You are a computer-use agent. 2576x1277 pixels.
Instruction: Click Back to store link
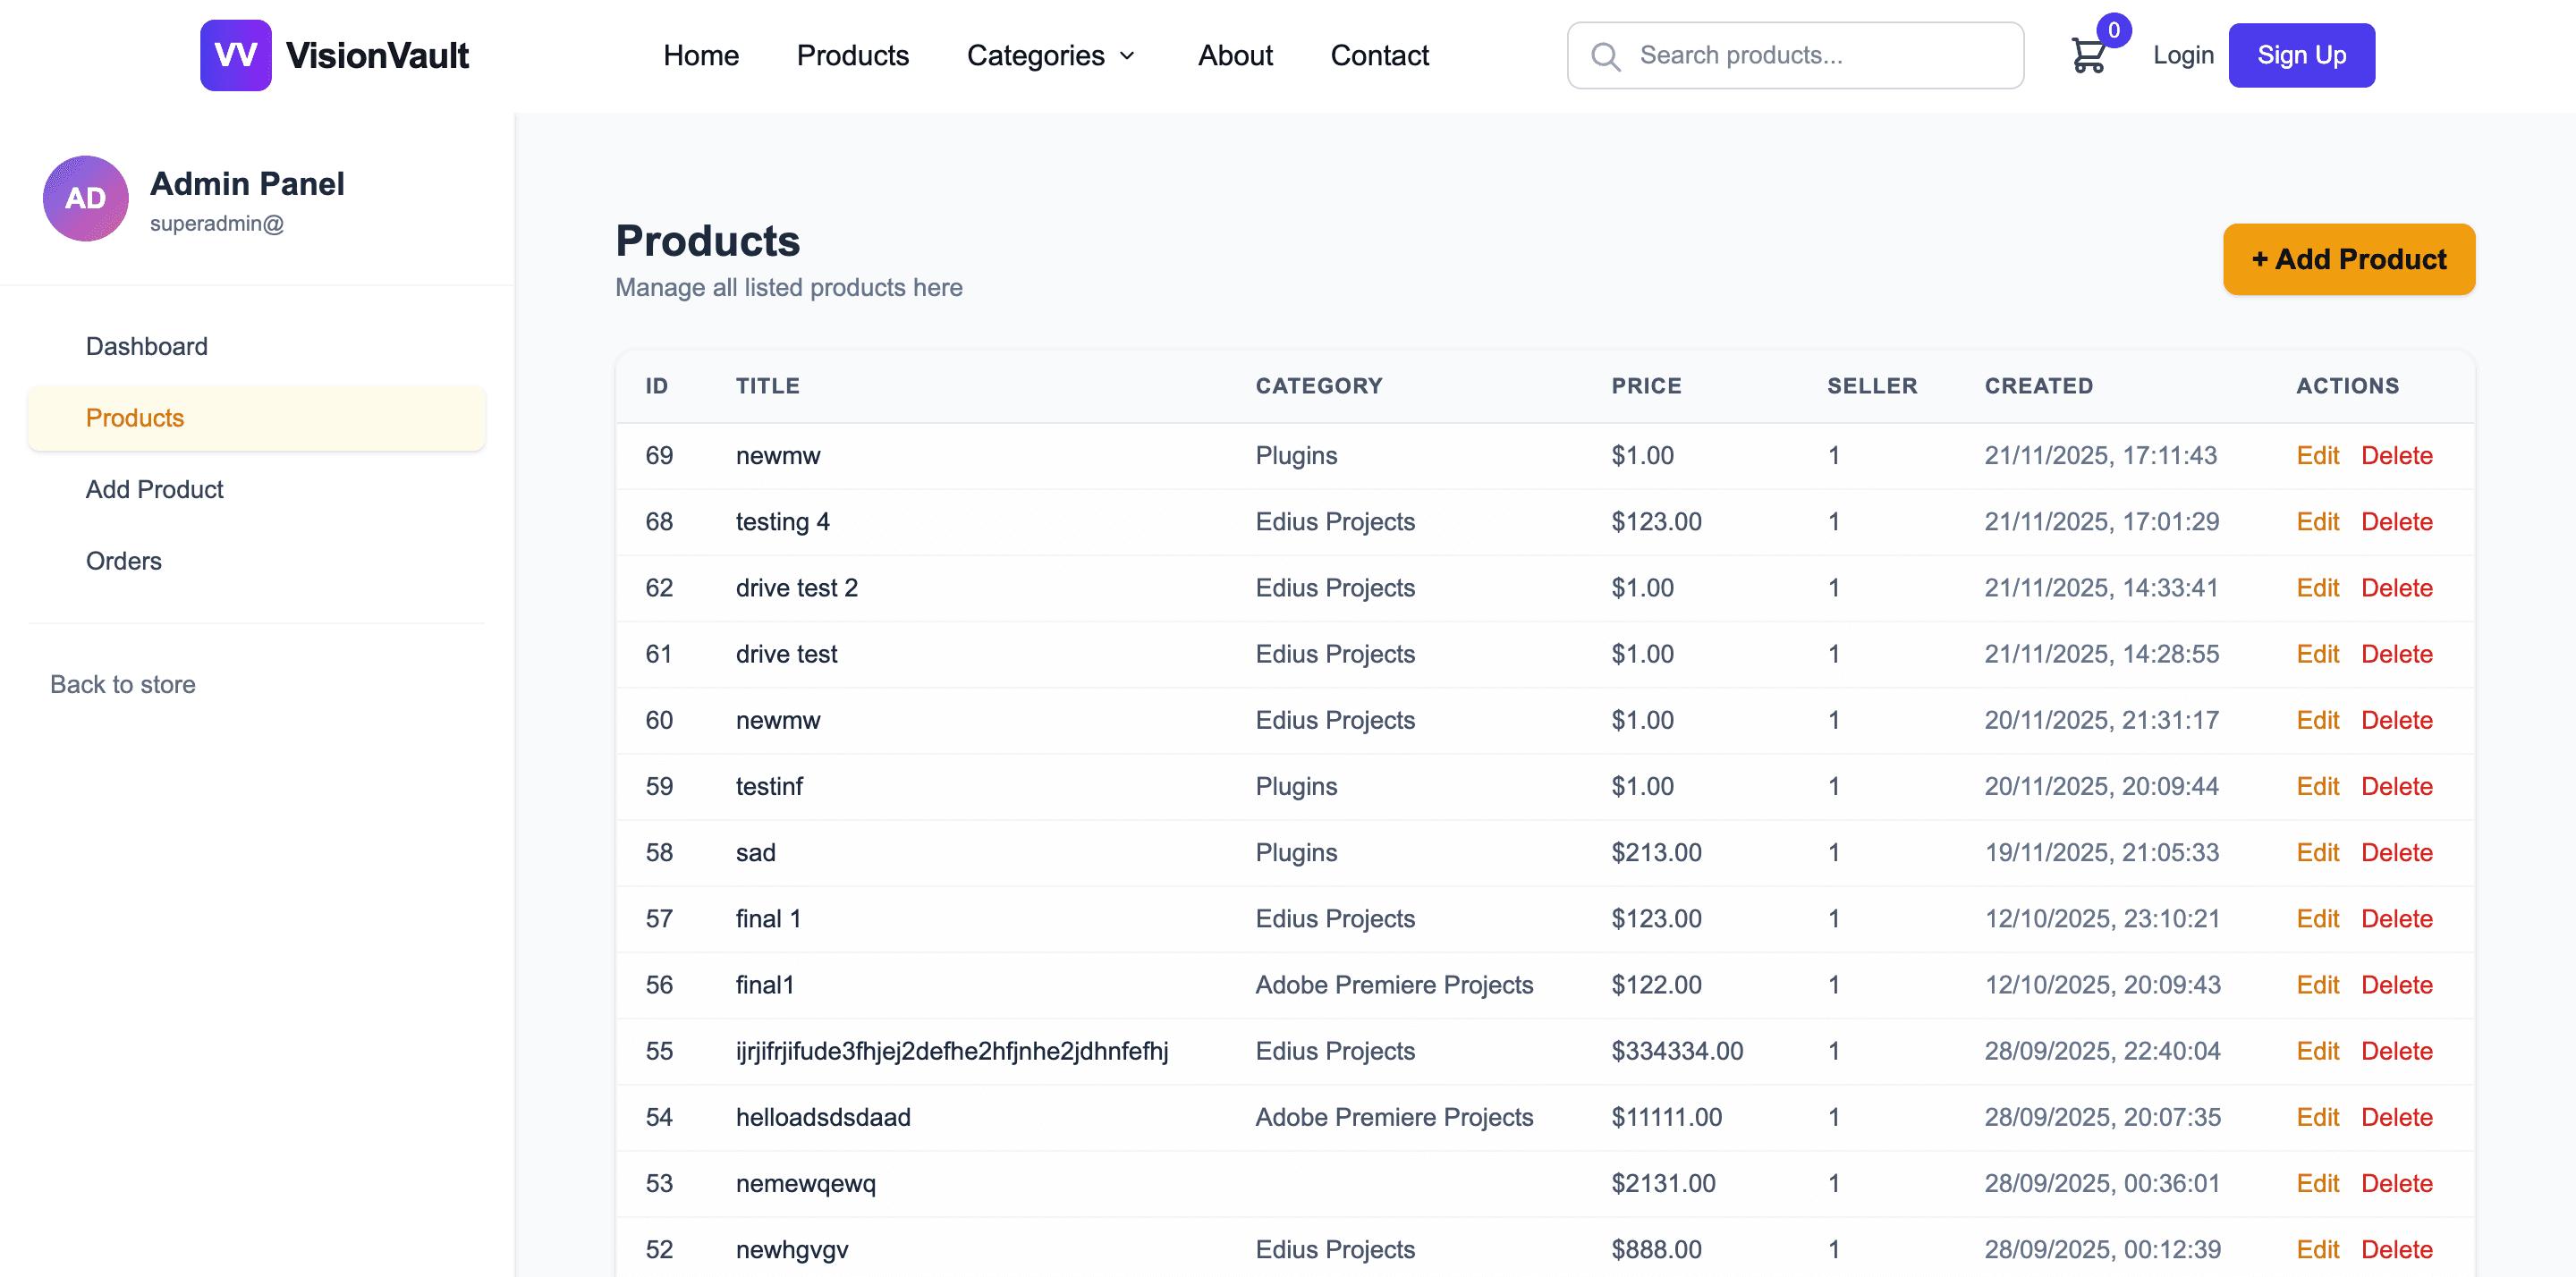[x=123, y=685]
